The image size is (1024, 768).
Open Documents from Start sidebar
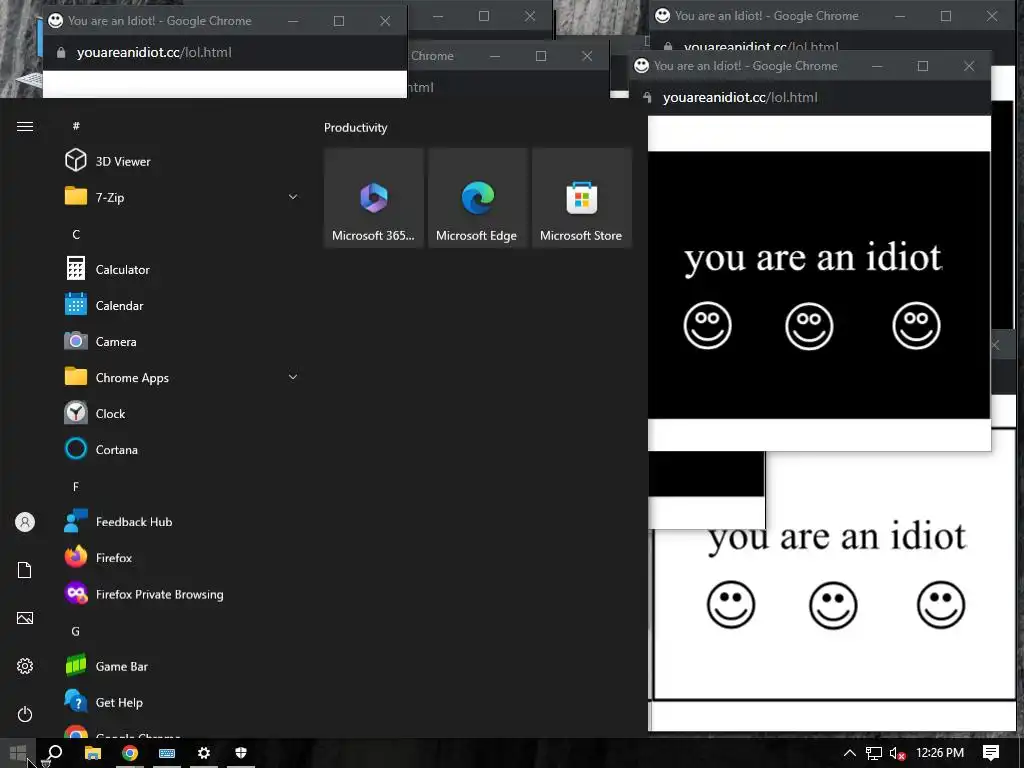(25, 570)
